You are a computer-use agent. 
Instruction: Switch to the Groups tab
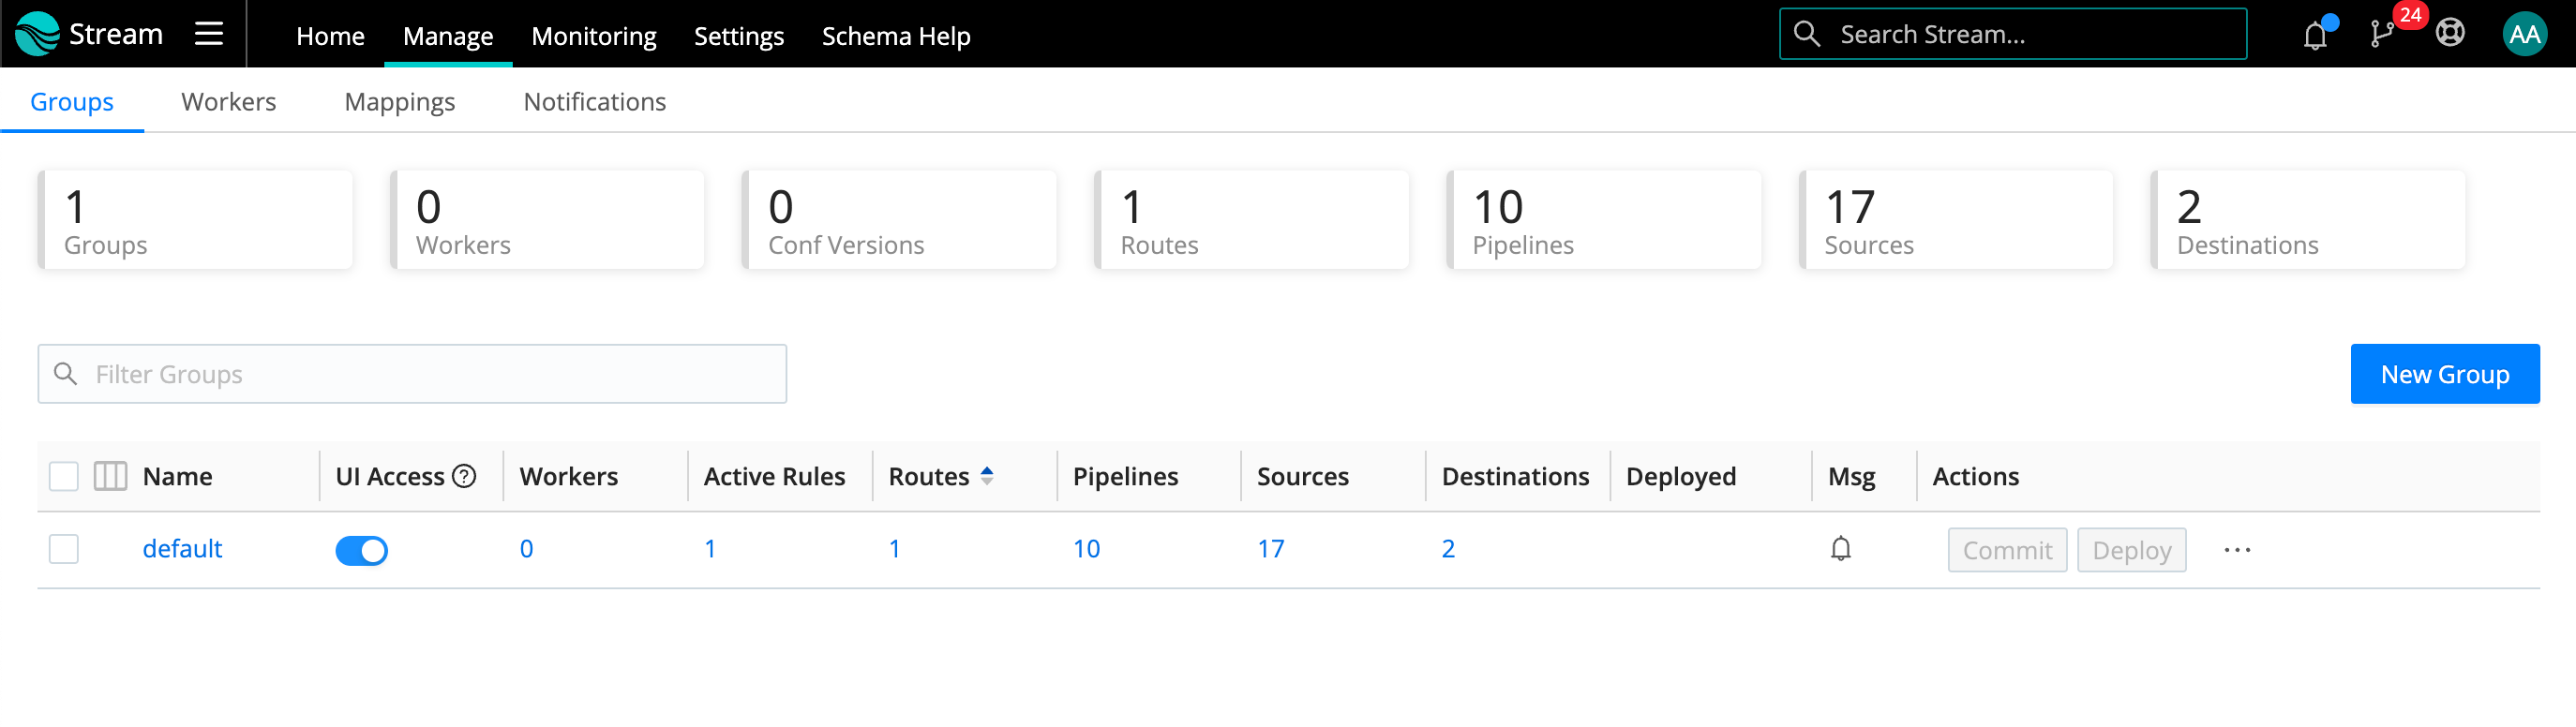click(x=72, y=102)
